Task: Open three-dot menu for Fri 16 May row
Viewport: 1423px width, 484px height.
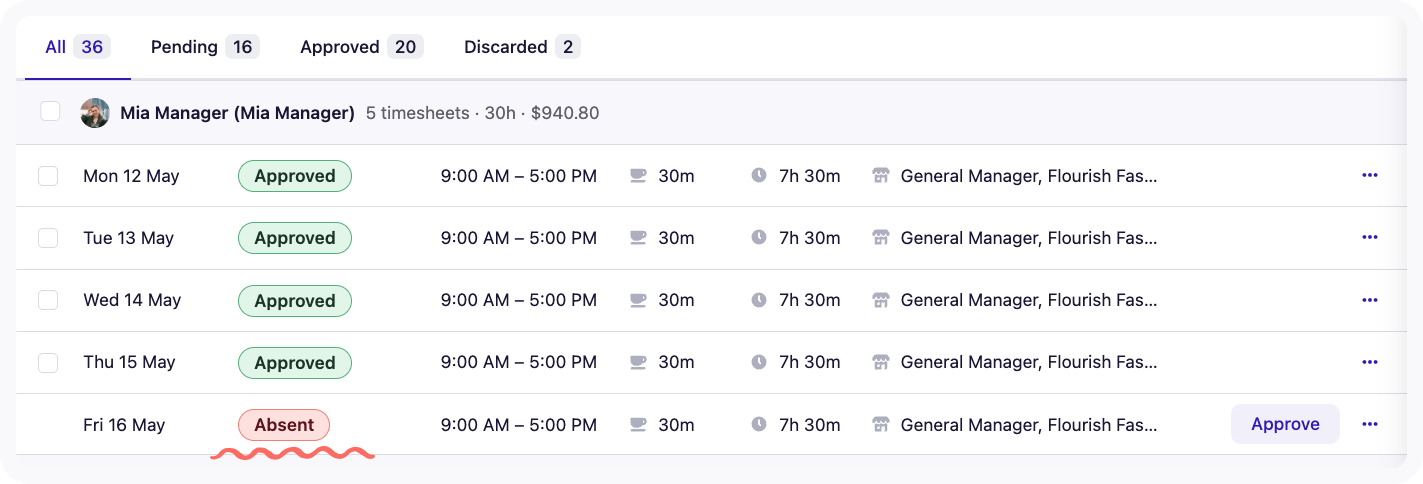Action: (1369, 425)
